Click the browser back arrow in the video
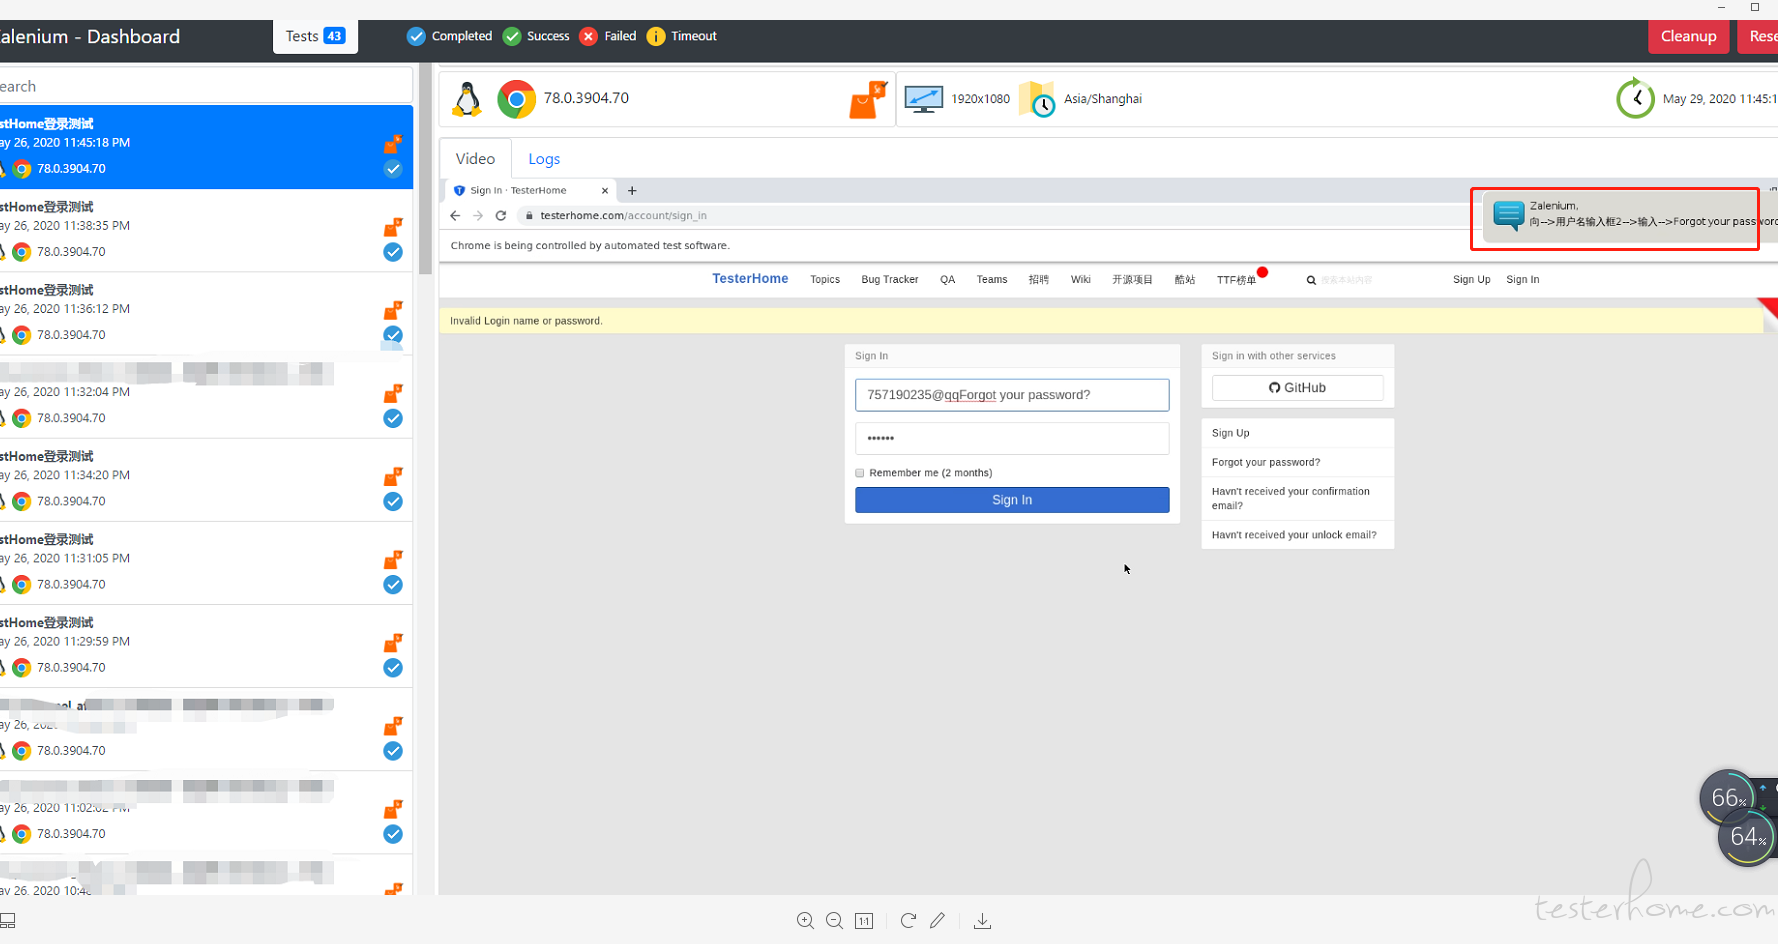This screenshot has width=1778, height=944. [x=455, y=215]
